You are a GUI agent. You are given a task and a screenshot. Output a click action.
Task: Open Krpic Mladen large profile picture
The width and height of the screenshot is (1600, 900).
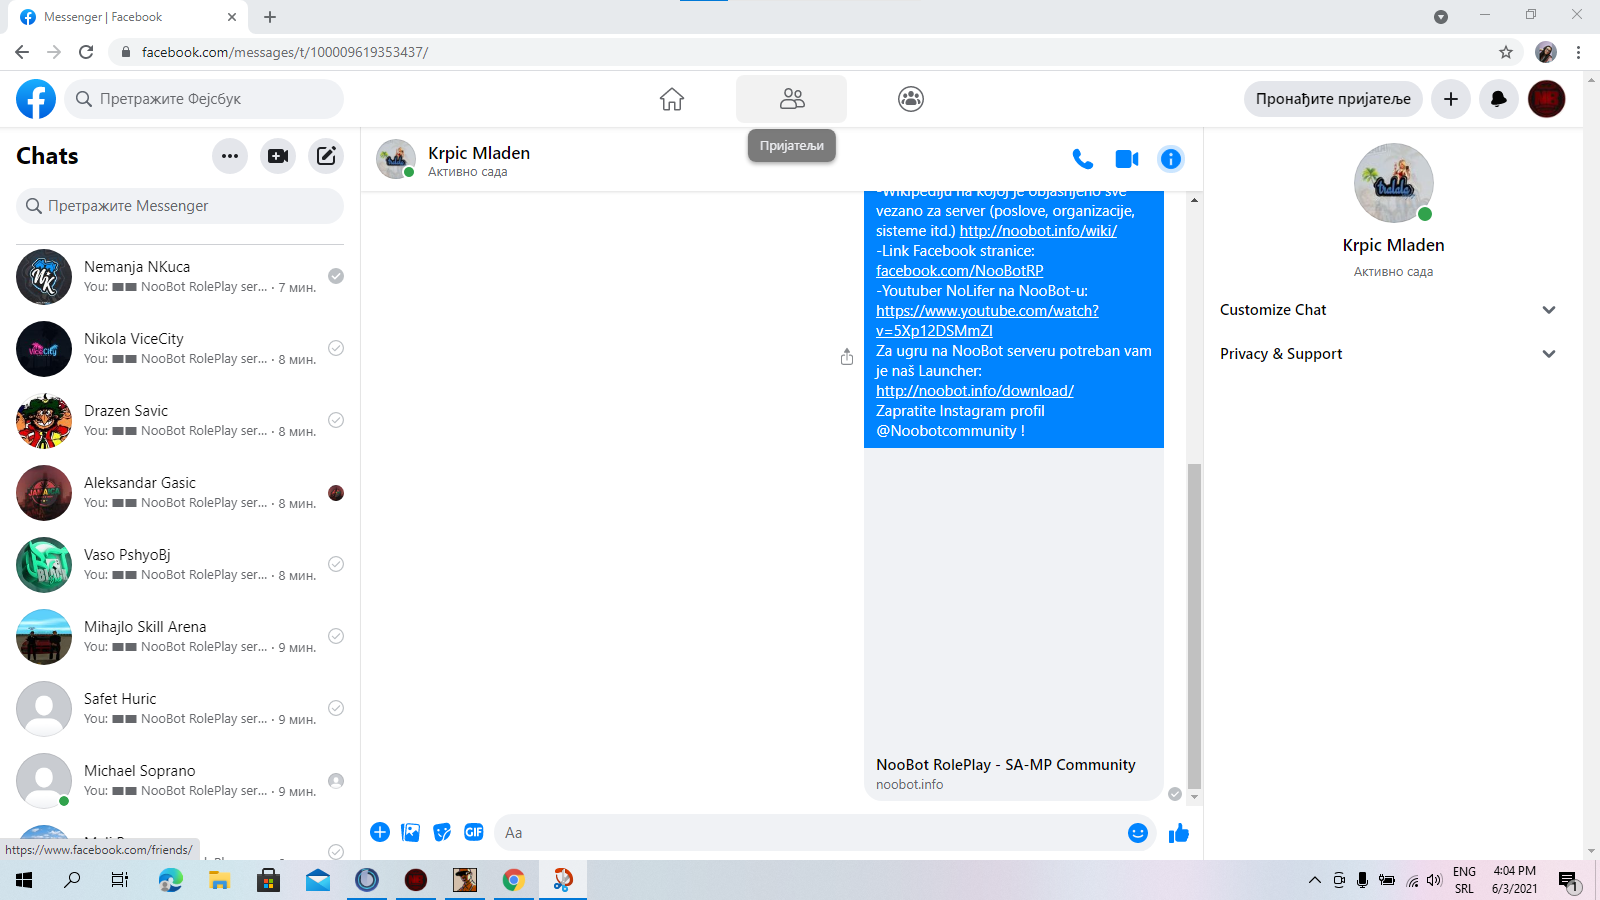tap(1394, 183)
